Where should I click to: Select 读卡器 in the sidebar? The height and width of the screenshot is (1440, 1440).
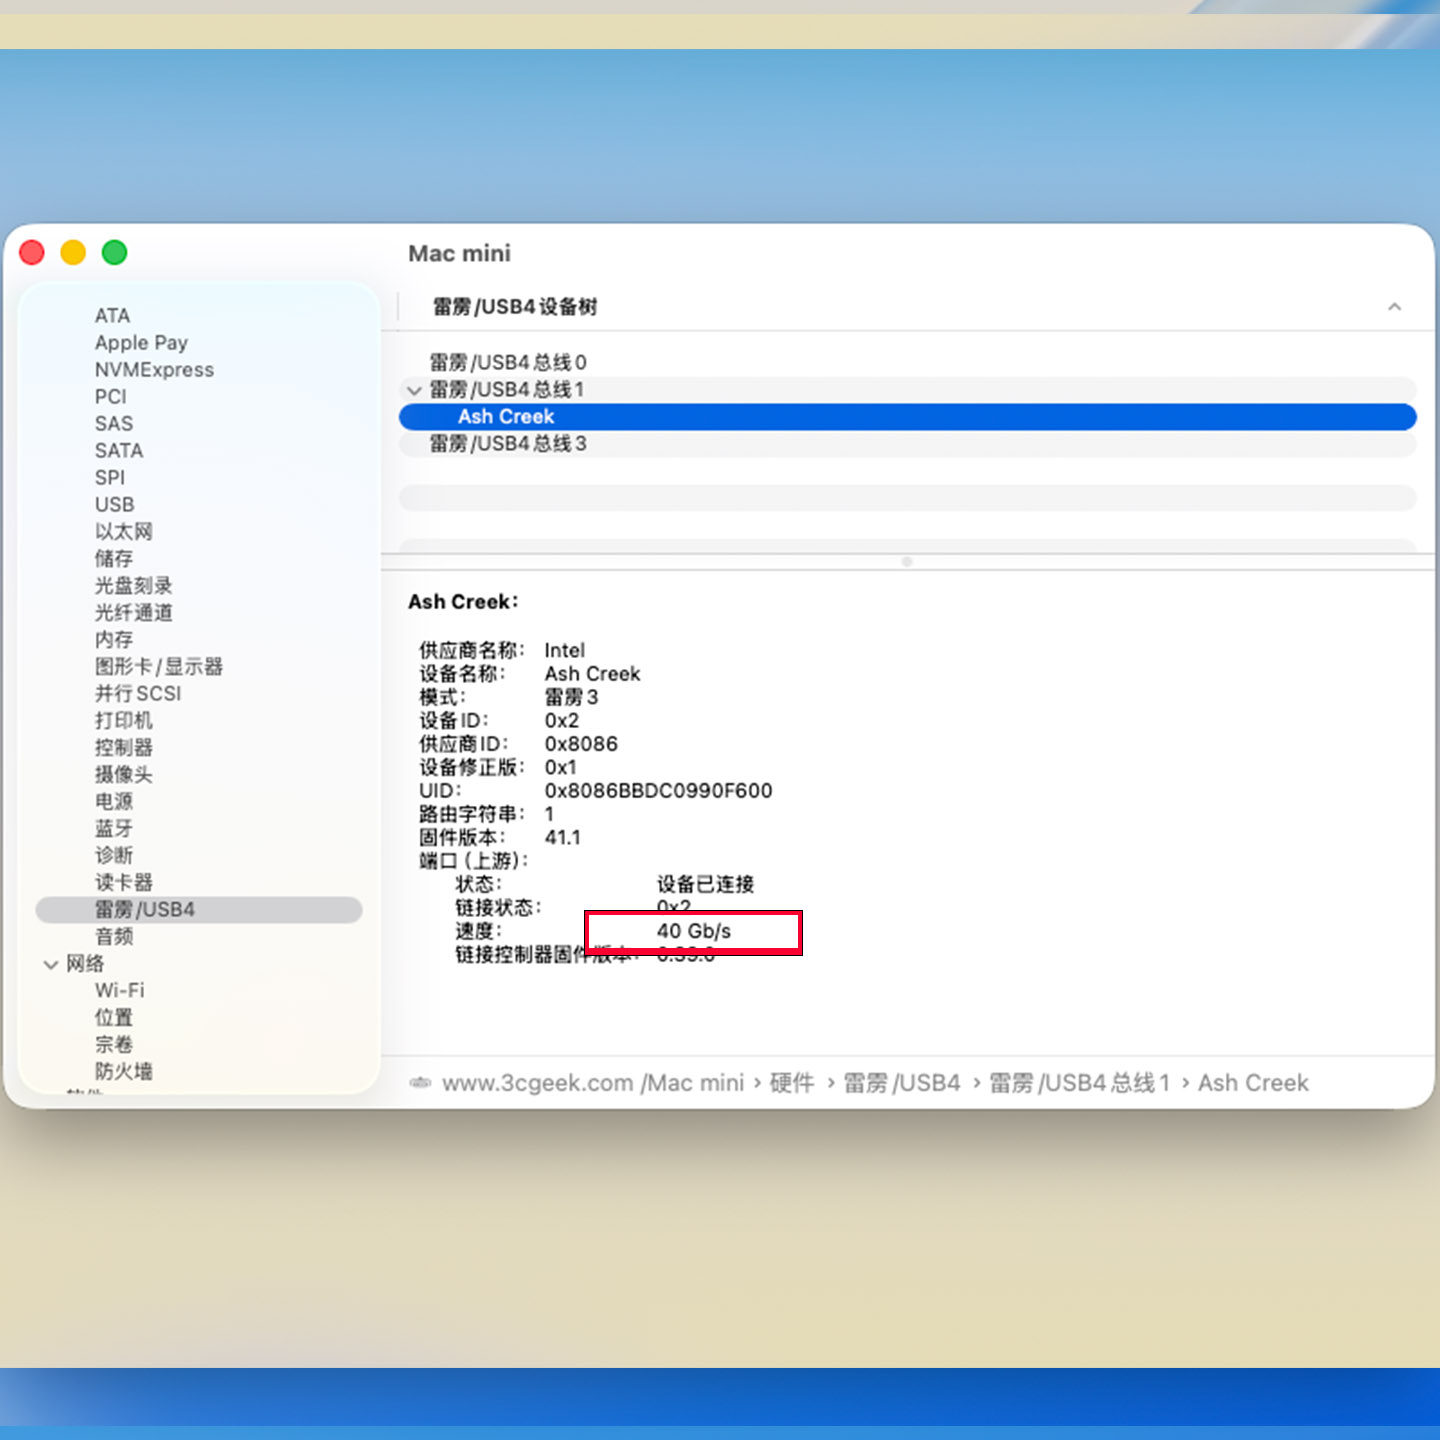(x=123, y=882)
